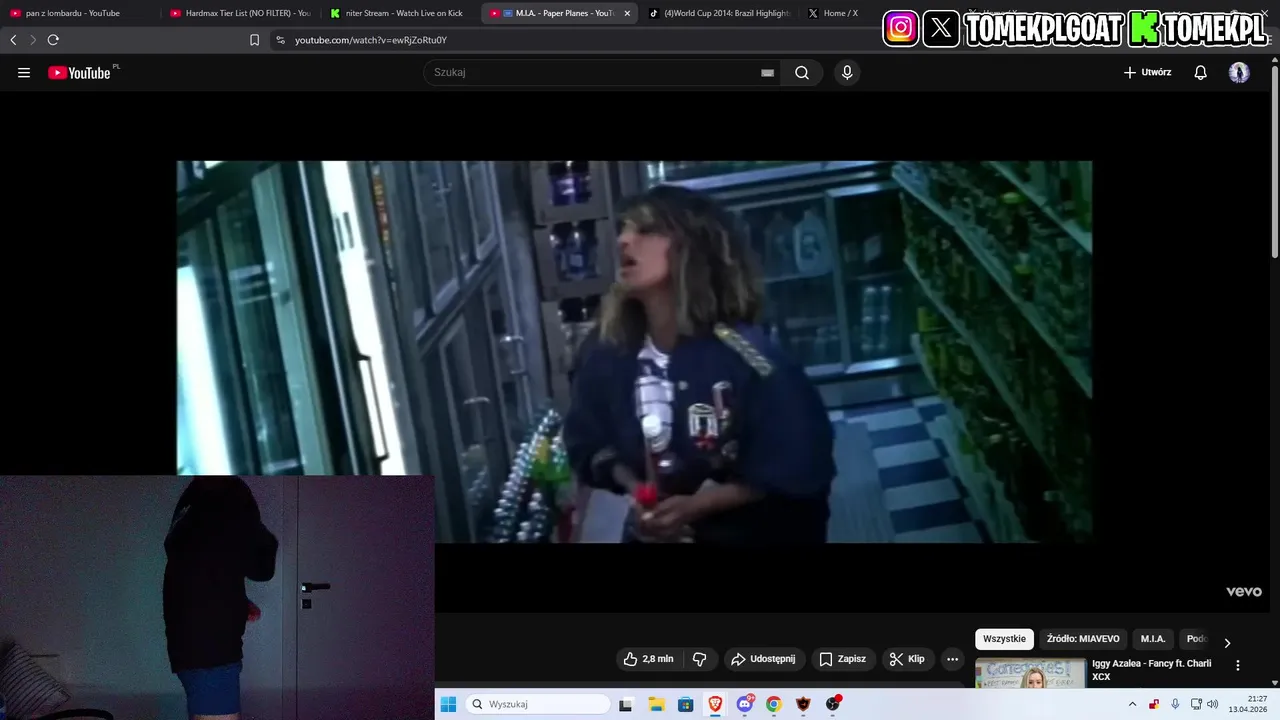The height and width of the screenshot is (720, 1280).
Task: Bookmark this page in address bar
Action: pos(254,40)
